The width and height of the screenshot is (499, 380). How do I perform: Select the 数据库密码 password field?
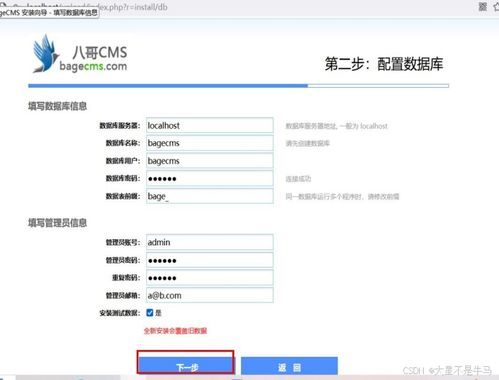[x=210, y=178]
